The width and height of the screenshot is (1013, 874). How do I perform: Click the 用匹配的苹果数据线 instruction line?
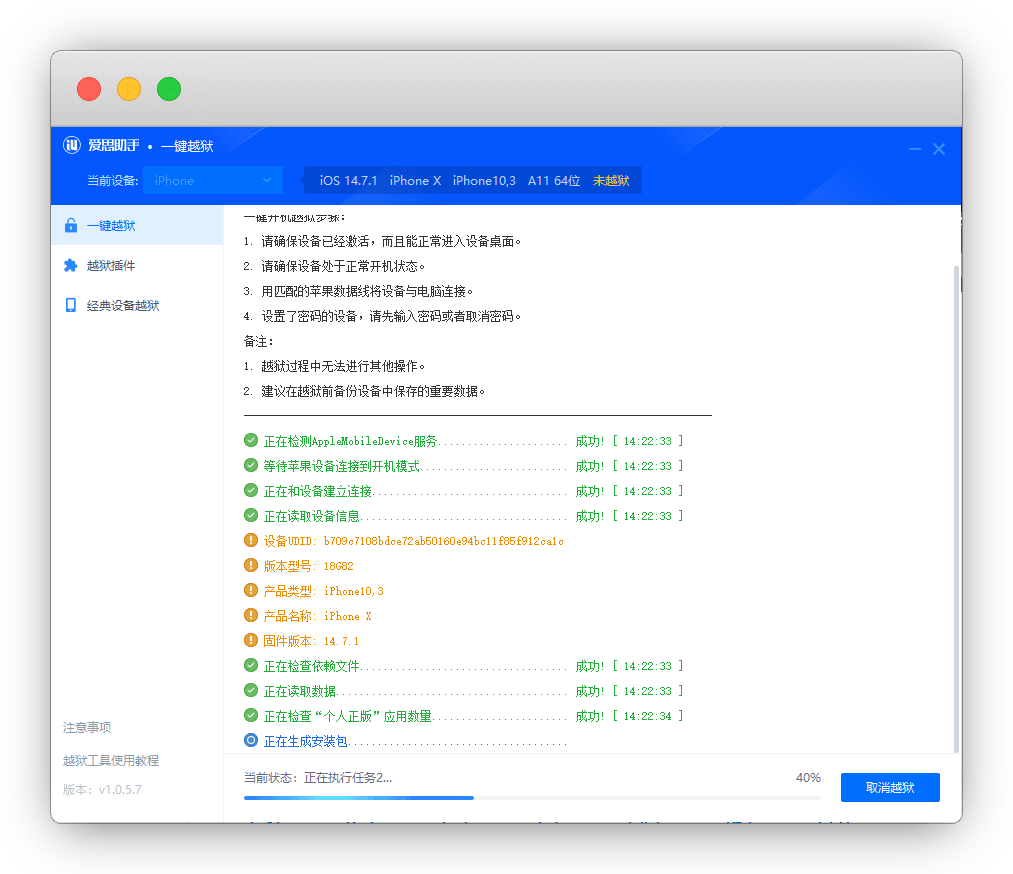pyautogui.click(x=358, y=291)
